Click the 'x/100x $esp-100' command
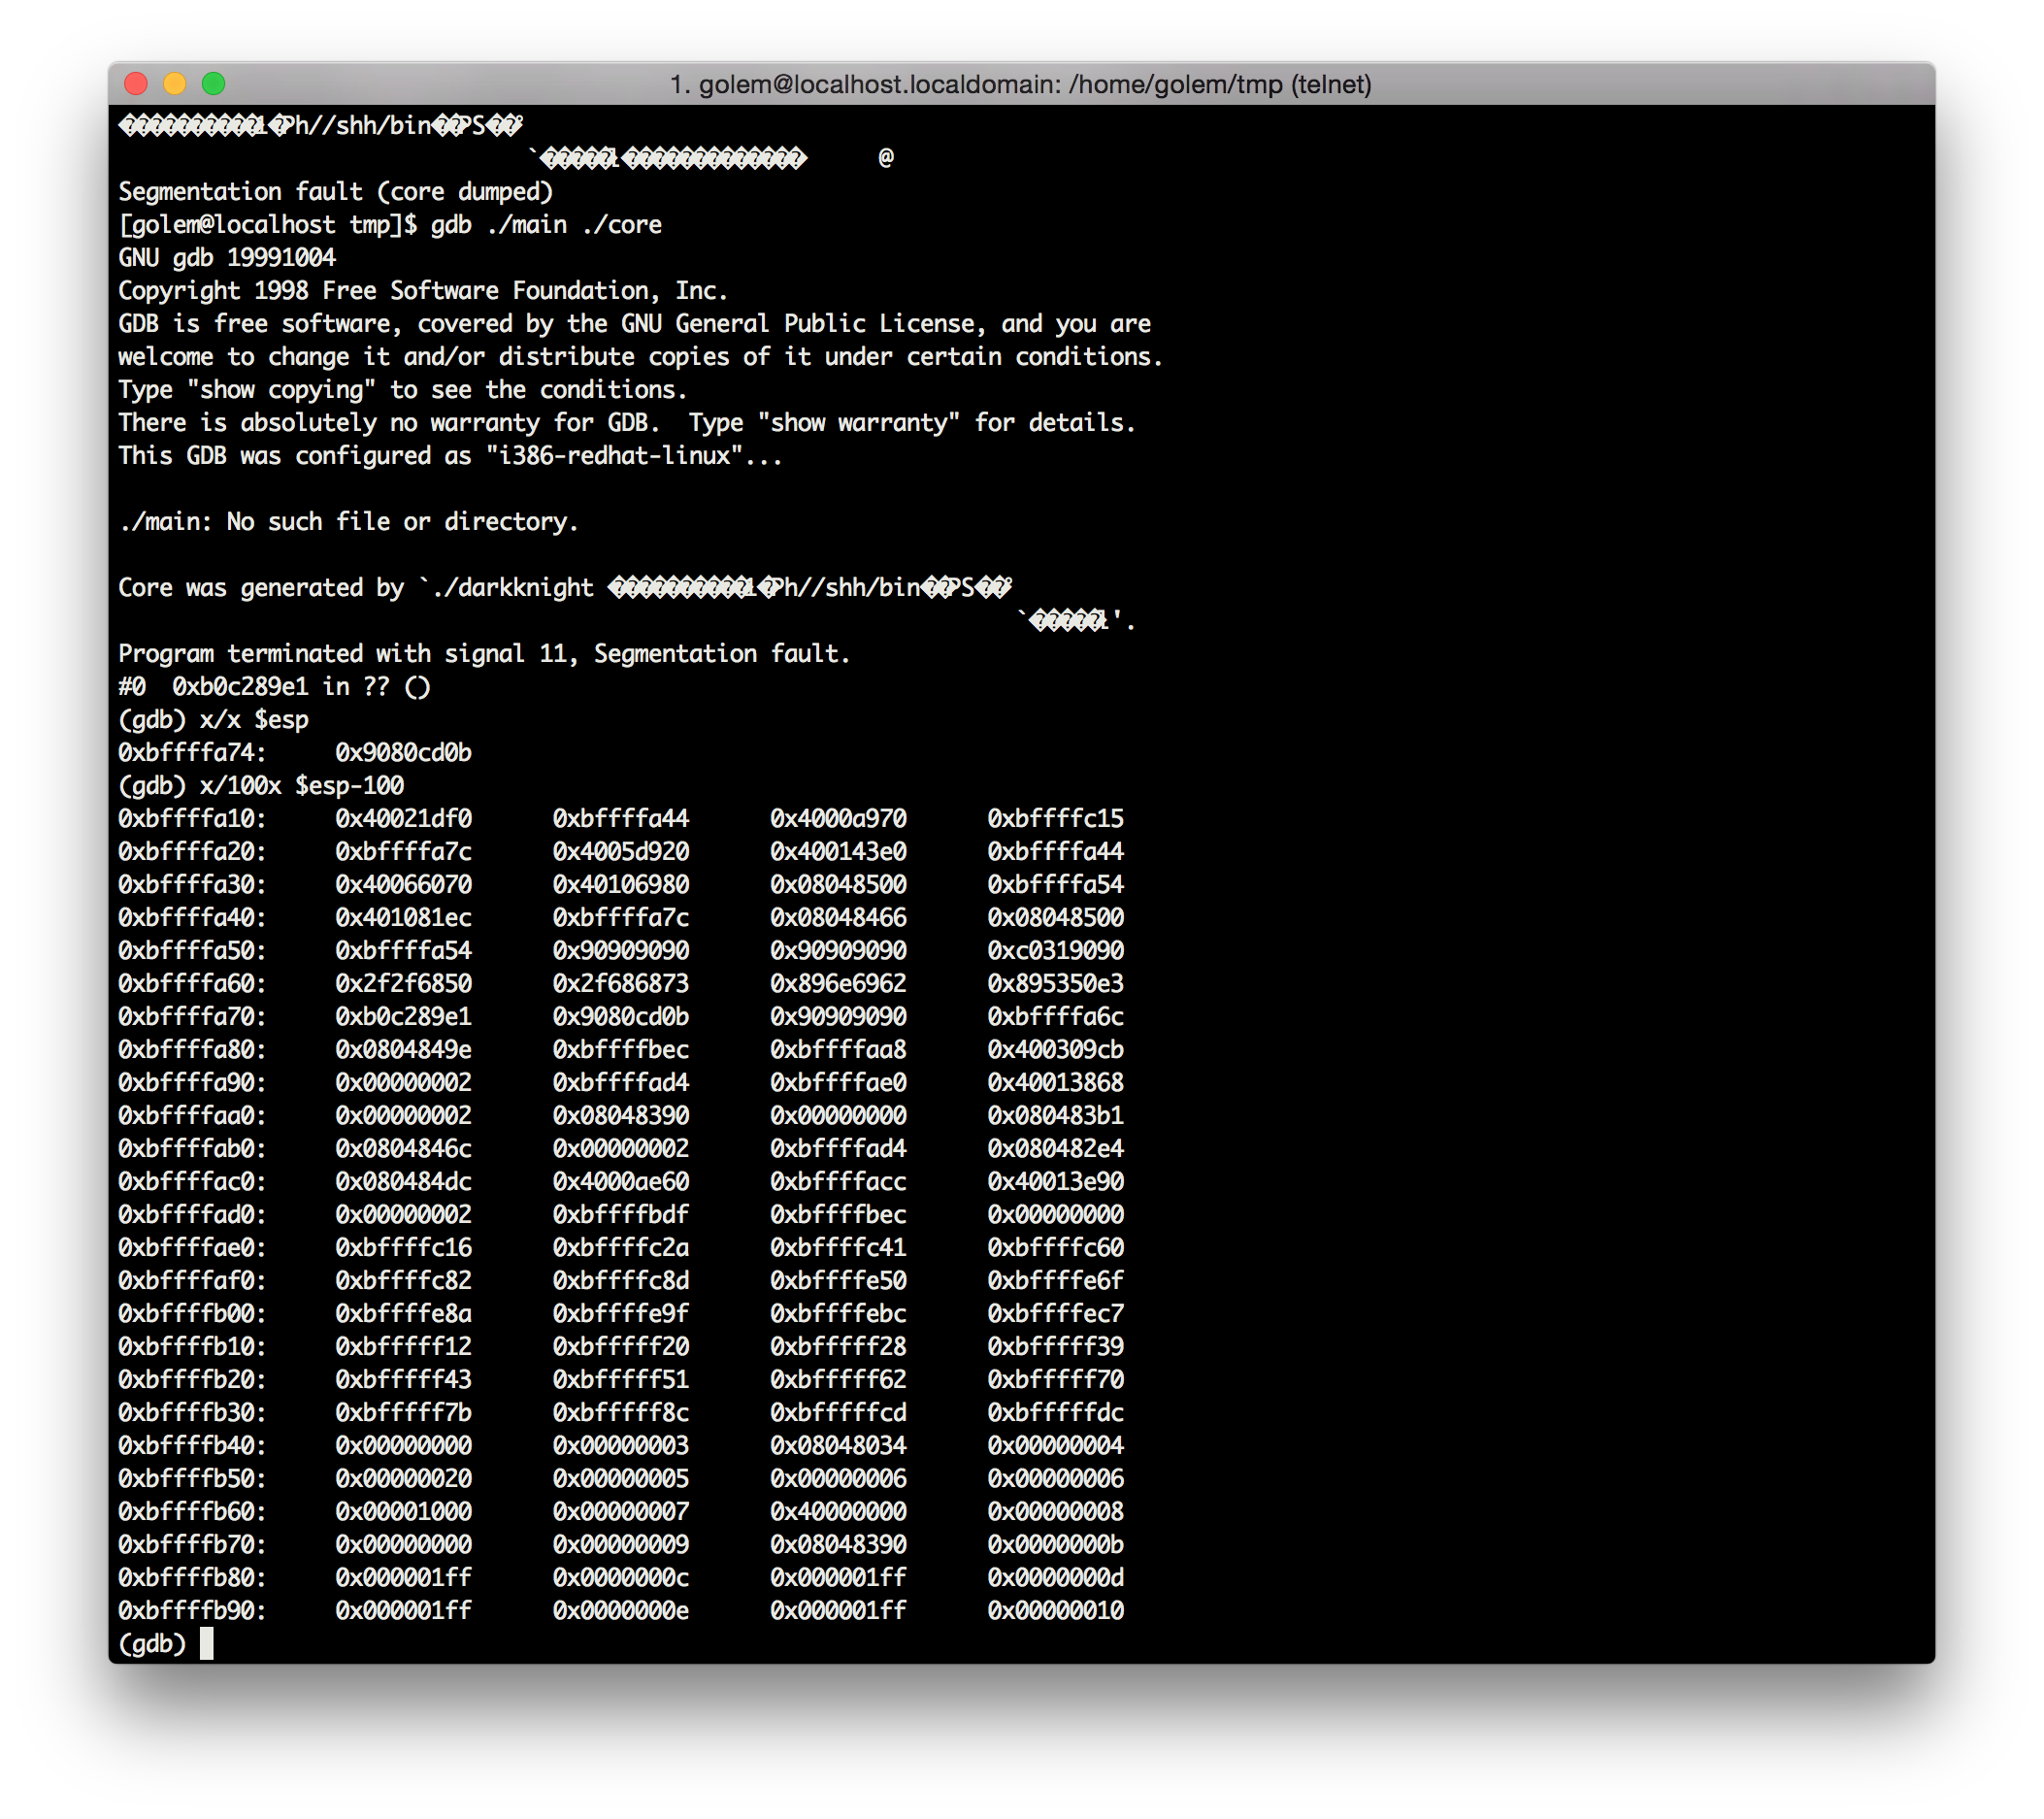 pyautogui.click(x=301, y=786)
